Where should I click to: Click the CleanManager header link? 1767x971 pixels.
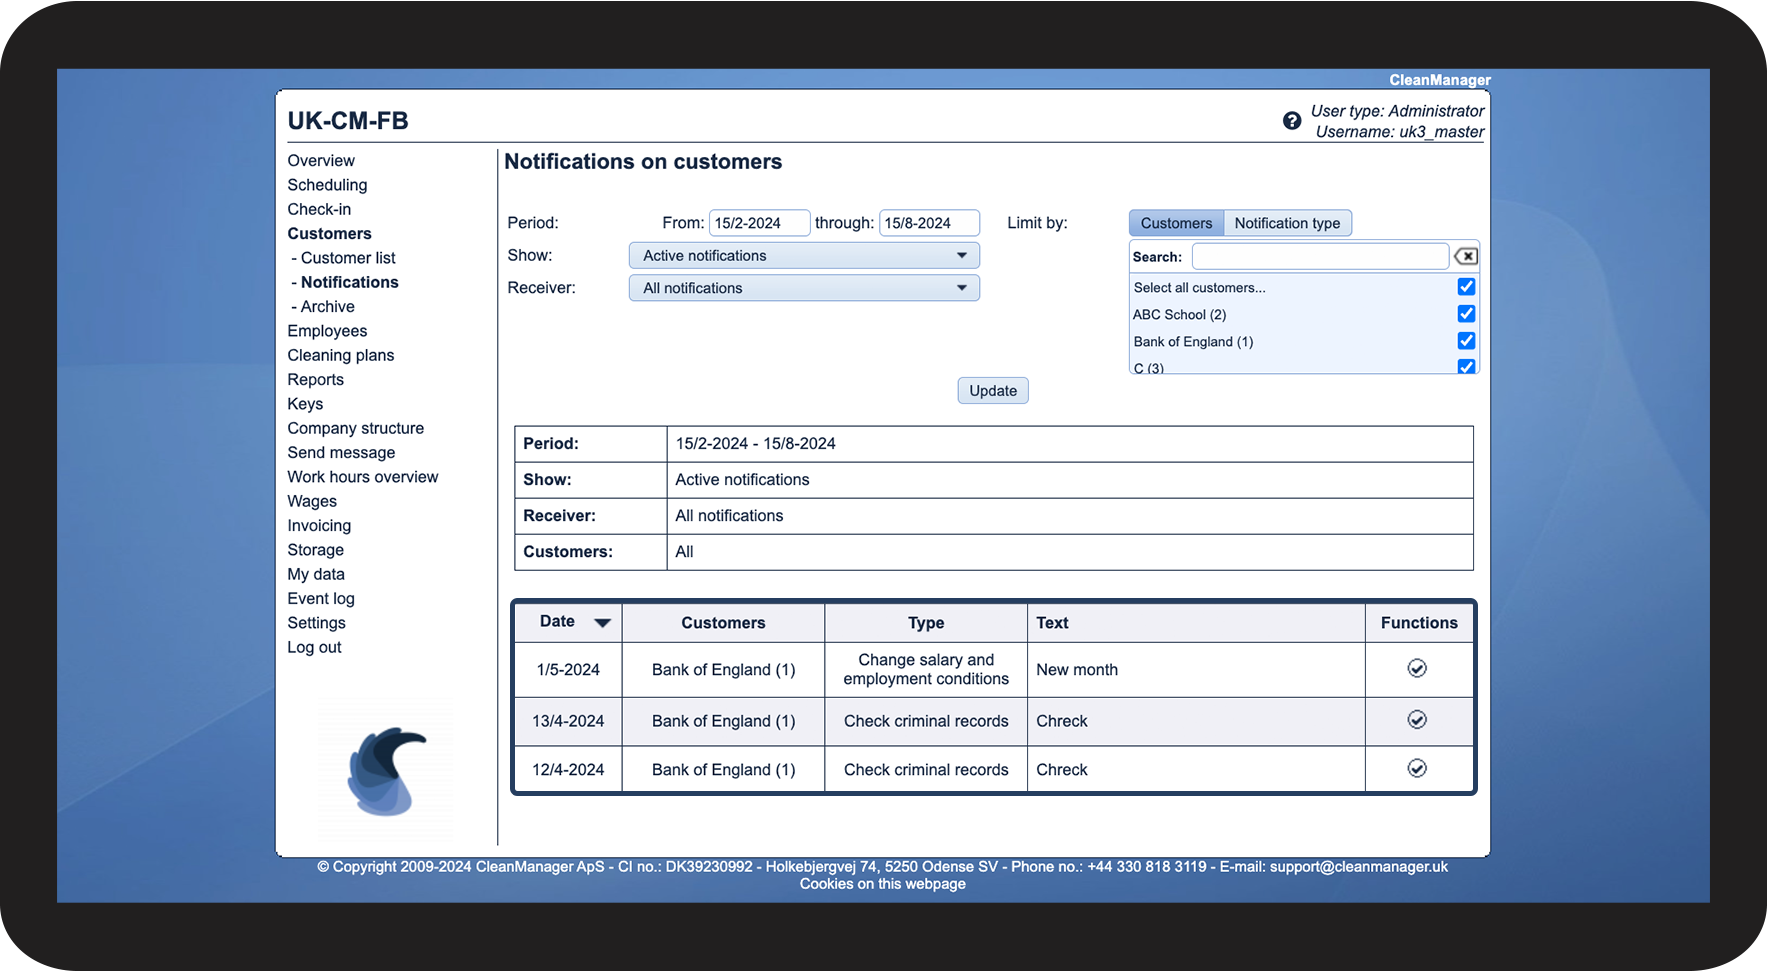1440,80
